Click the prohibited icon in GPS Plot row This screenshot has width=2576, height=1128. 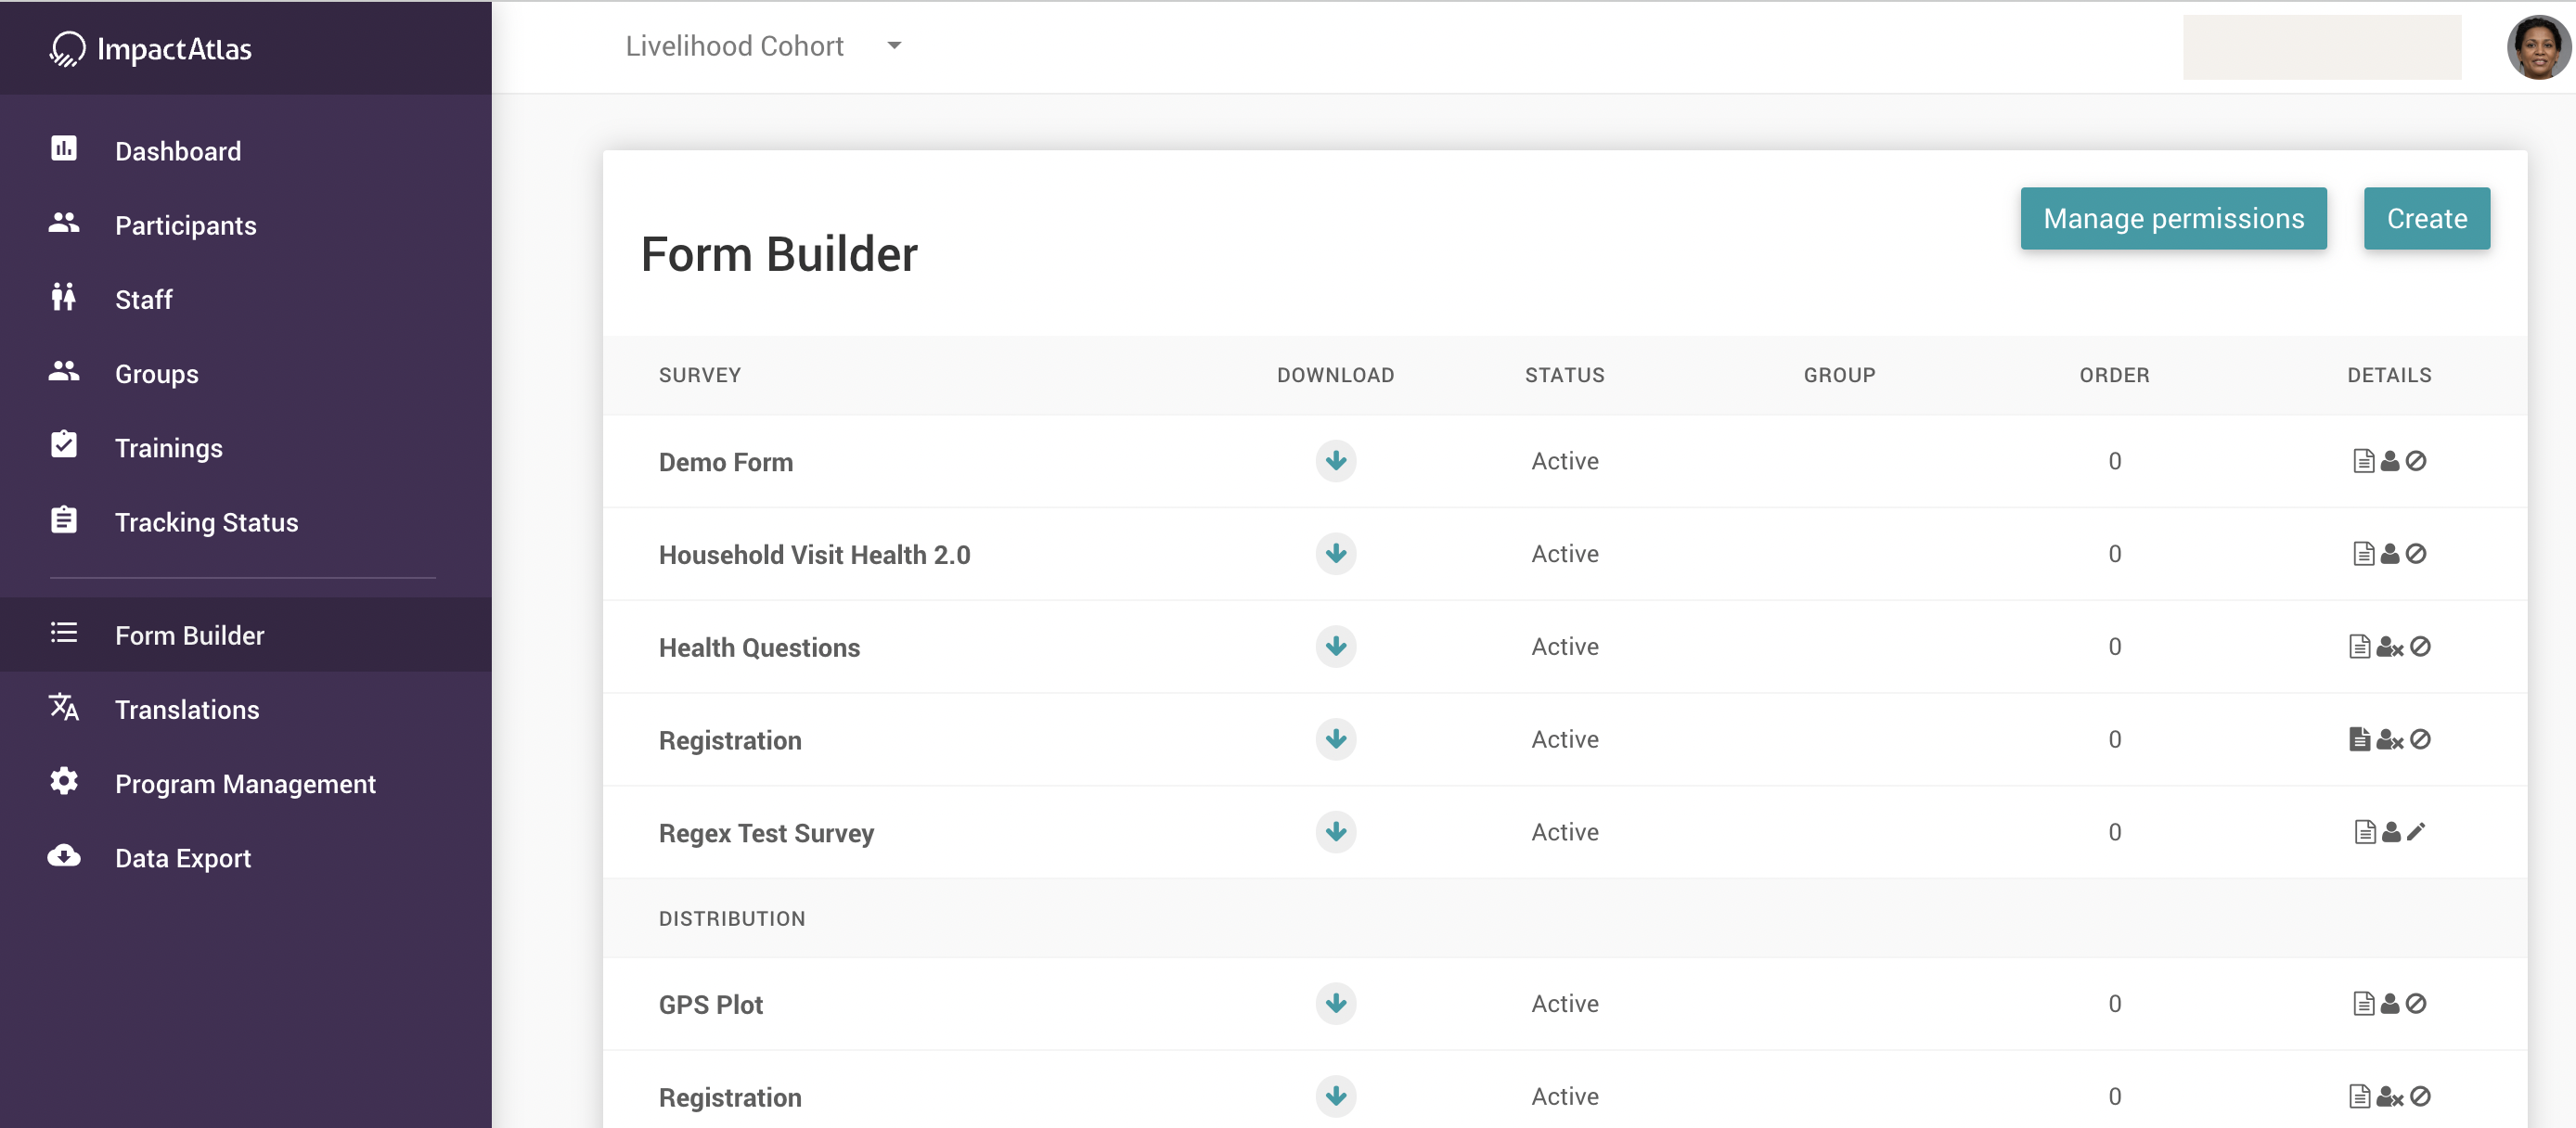point(2416,1004)
